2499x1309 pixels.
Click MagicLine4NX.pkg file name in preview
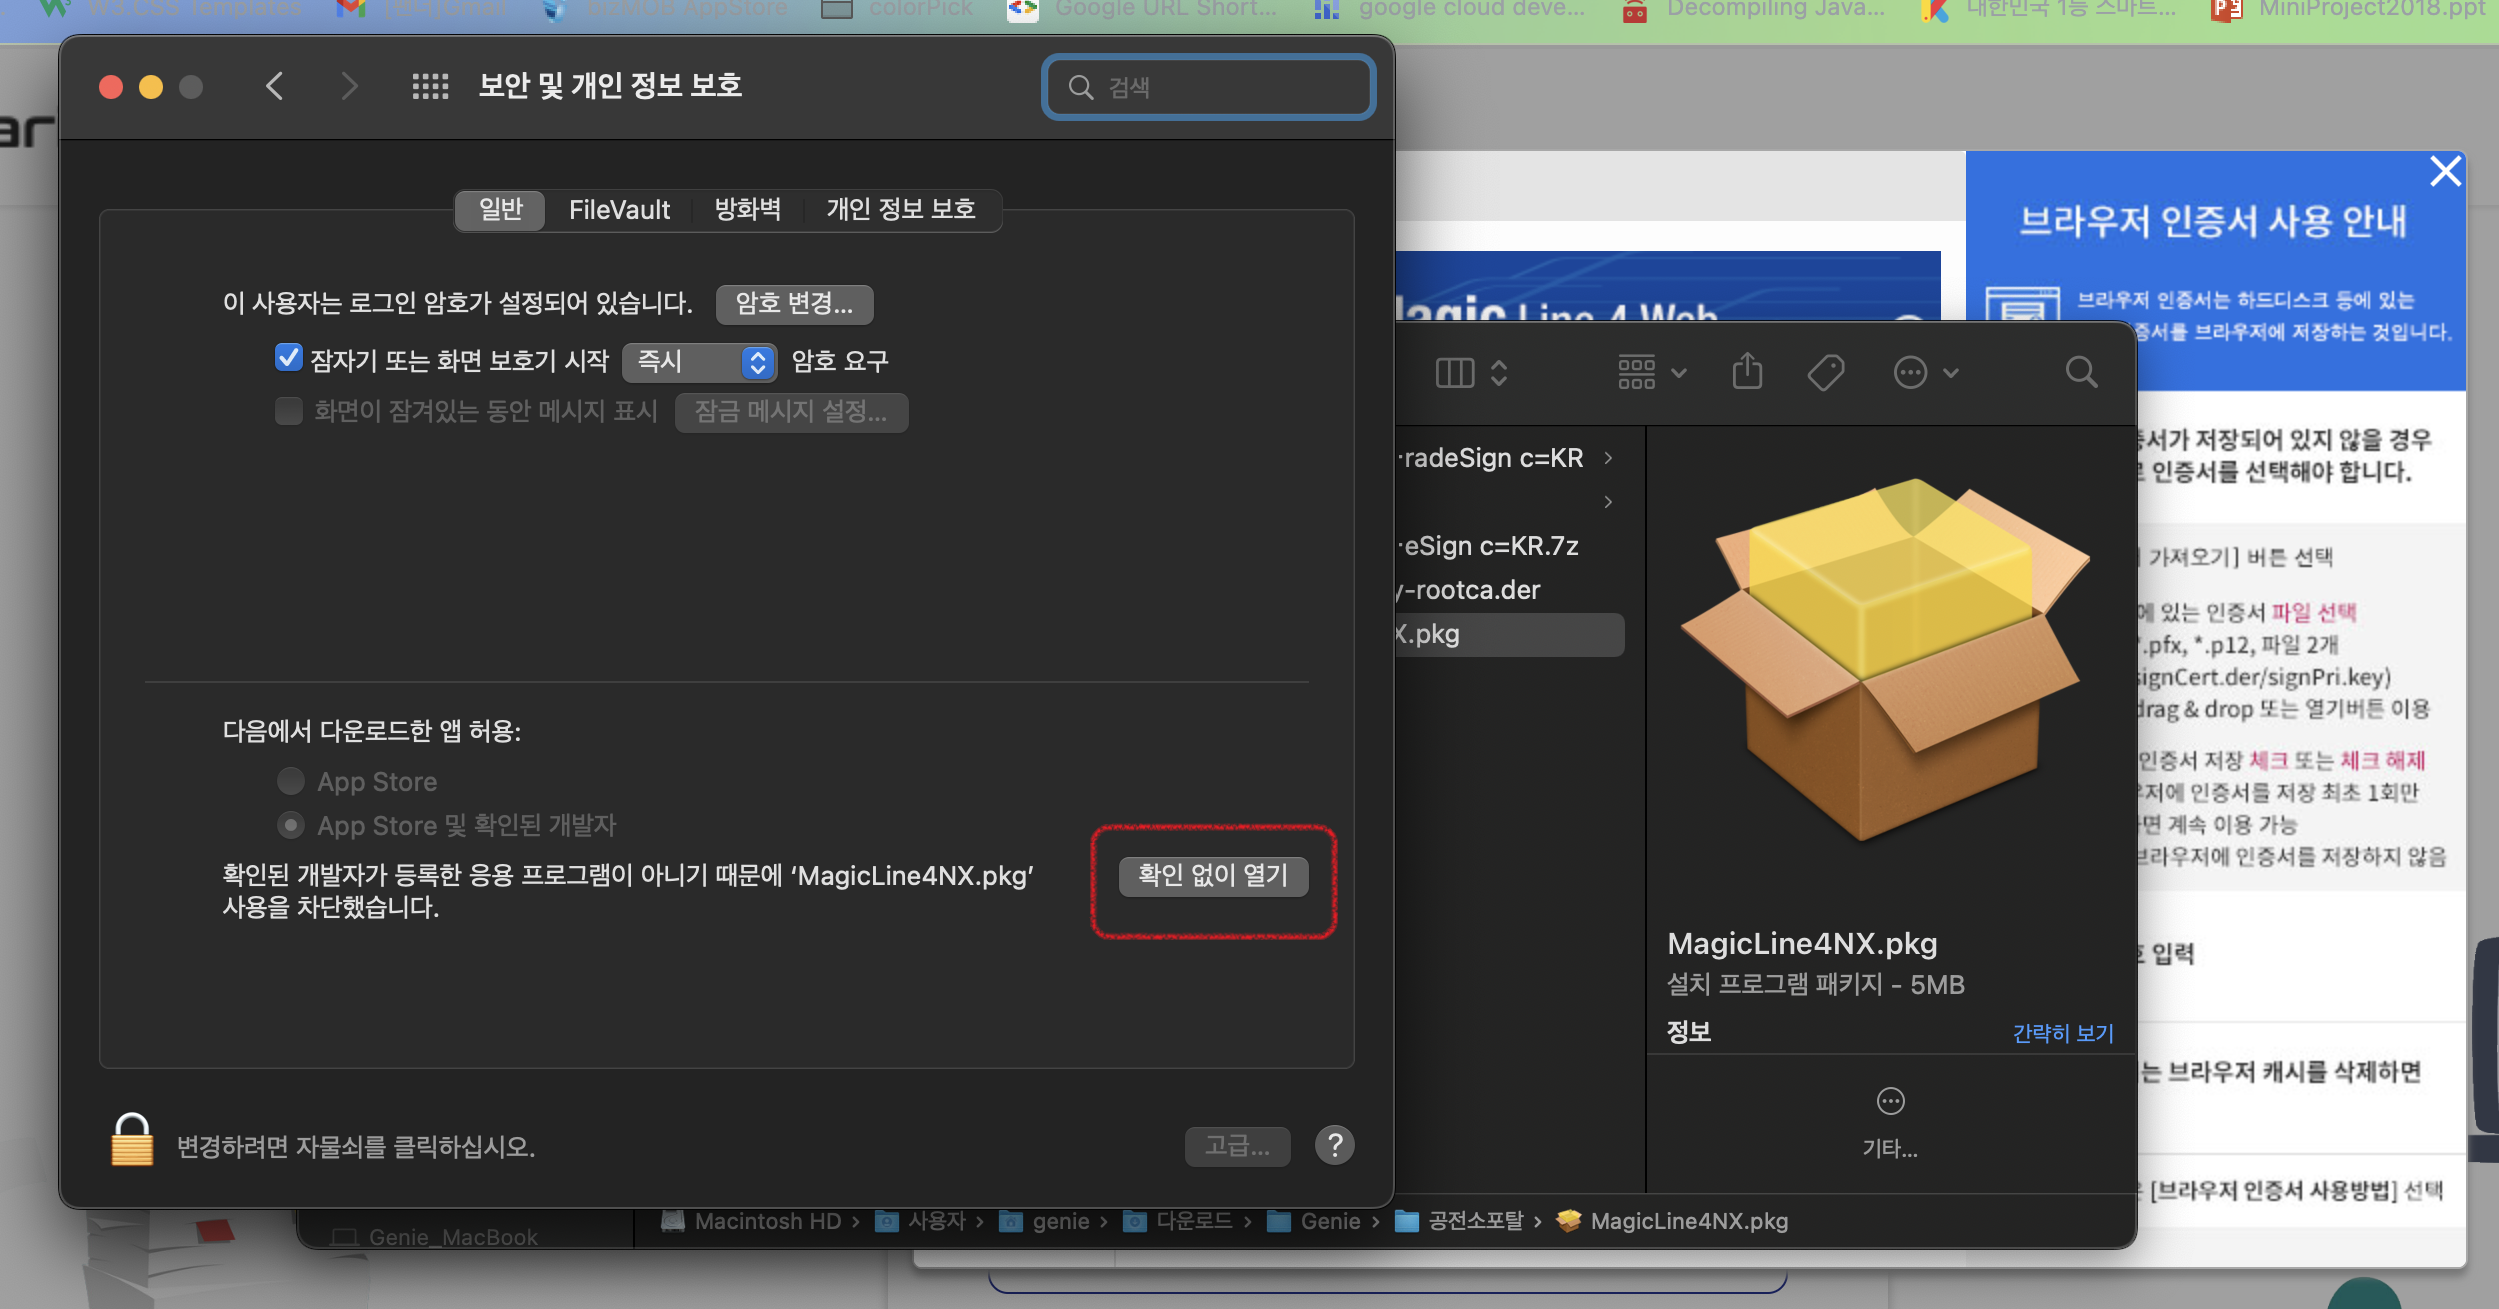point(1802,943)
